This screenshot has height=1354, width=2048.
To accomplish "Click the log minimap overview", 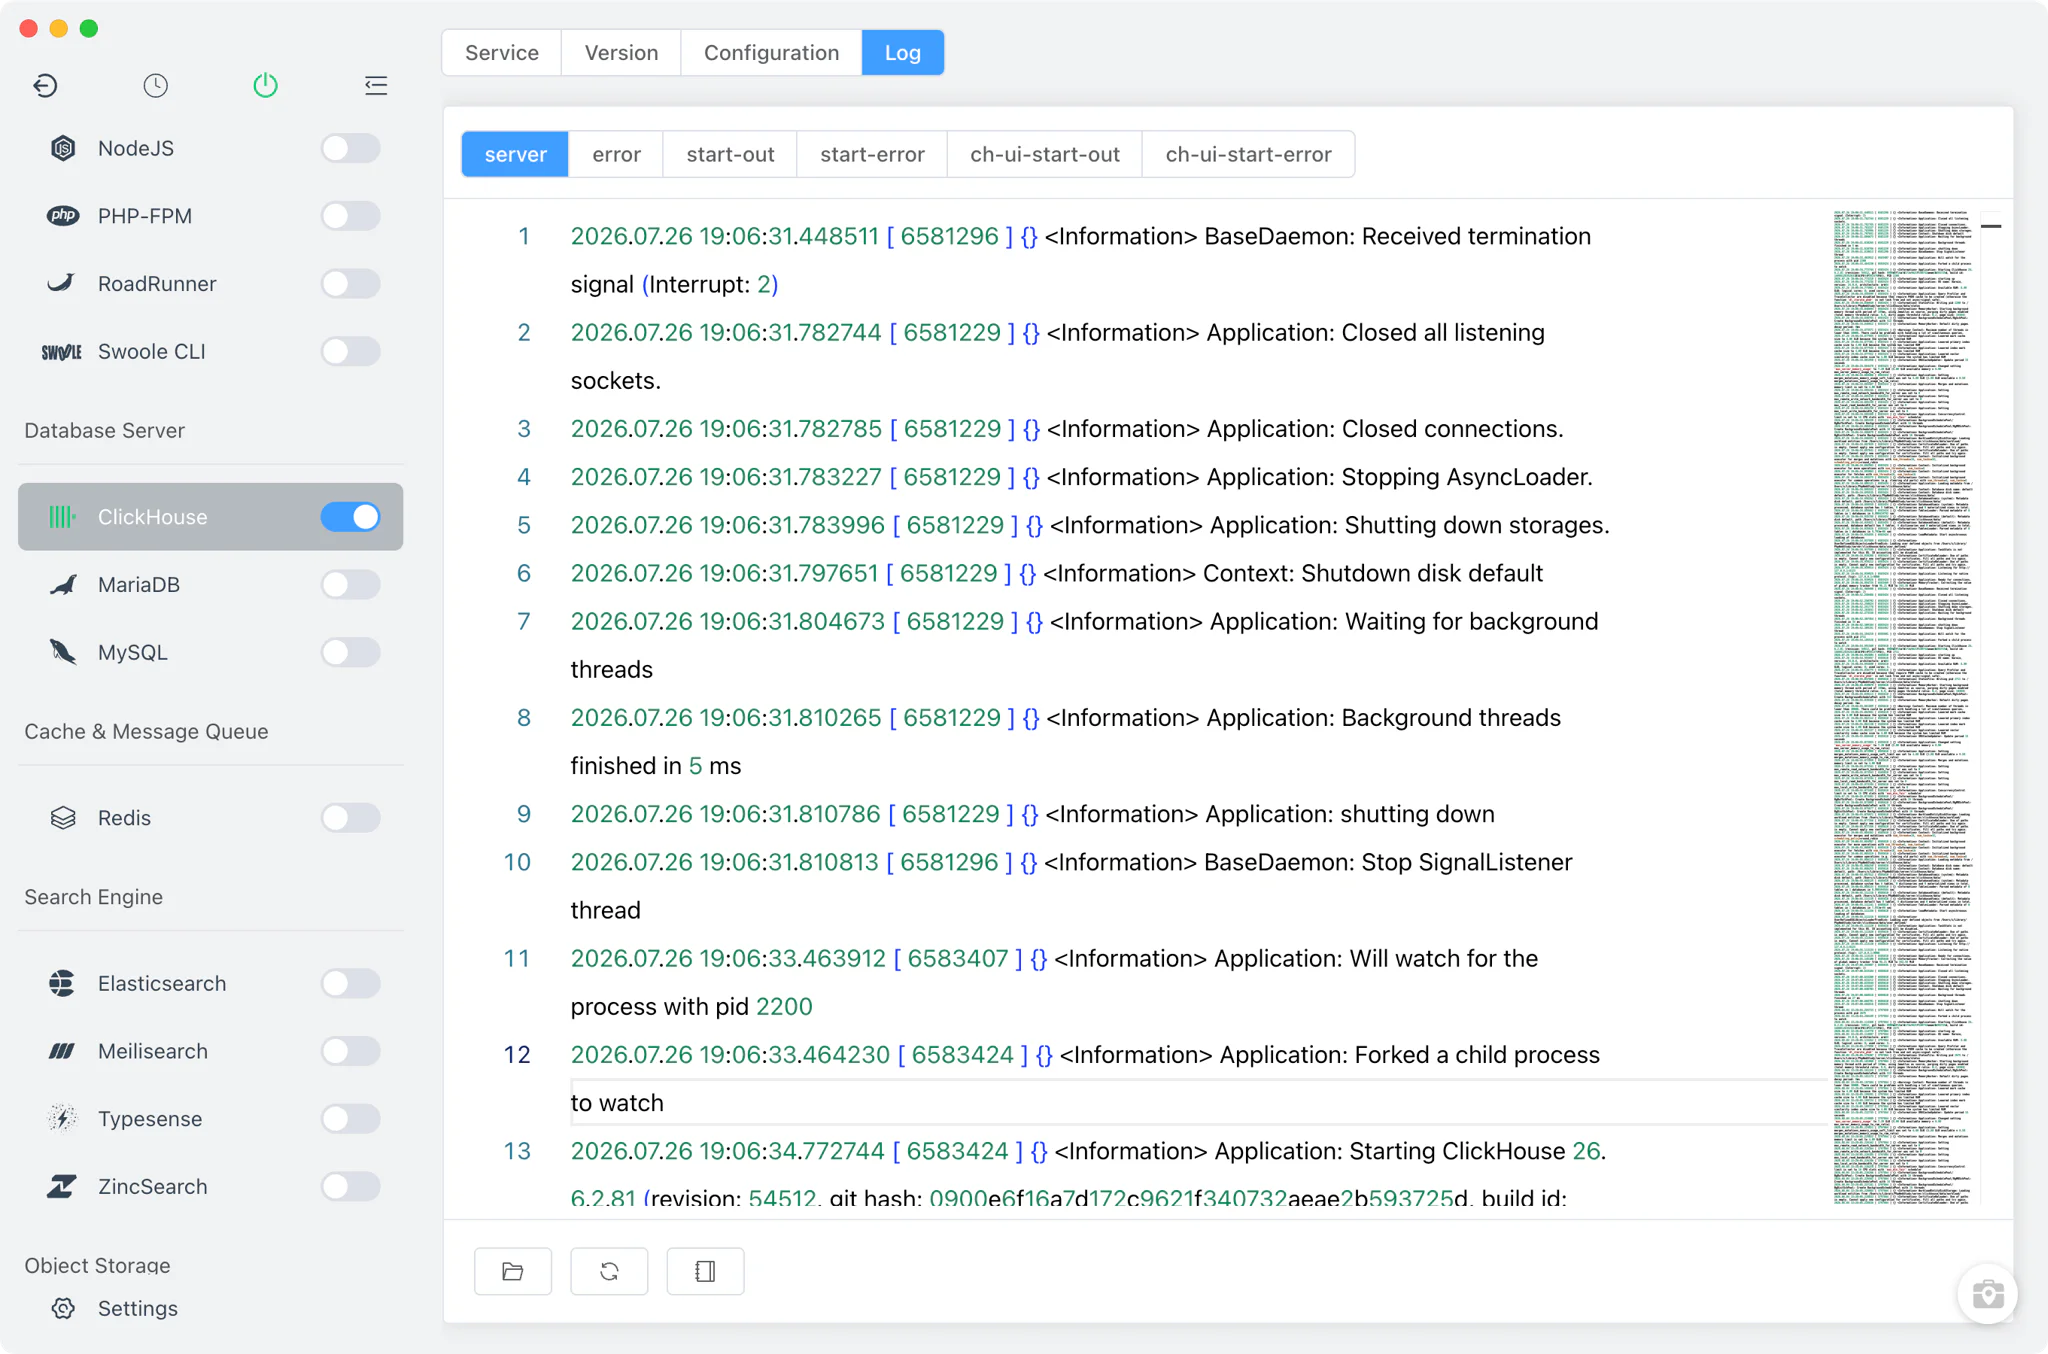I will [x=1904, y=706].
